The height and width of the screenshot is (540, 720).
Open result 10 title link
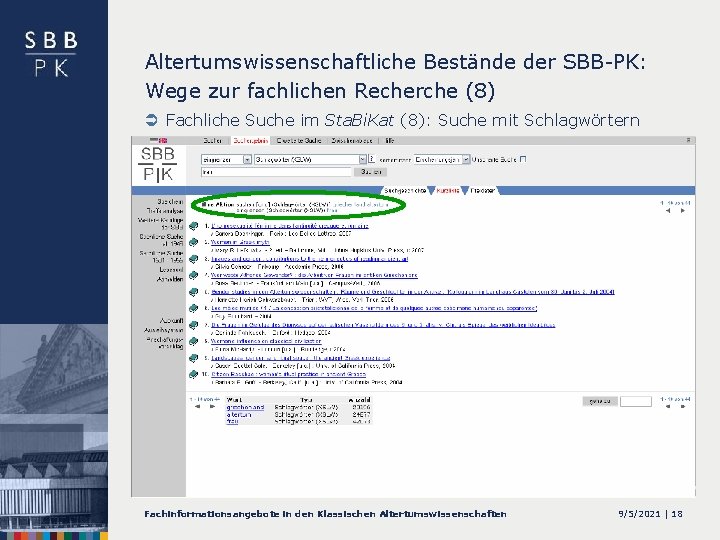[x=288, y=375]
